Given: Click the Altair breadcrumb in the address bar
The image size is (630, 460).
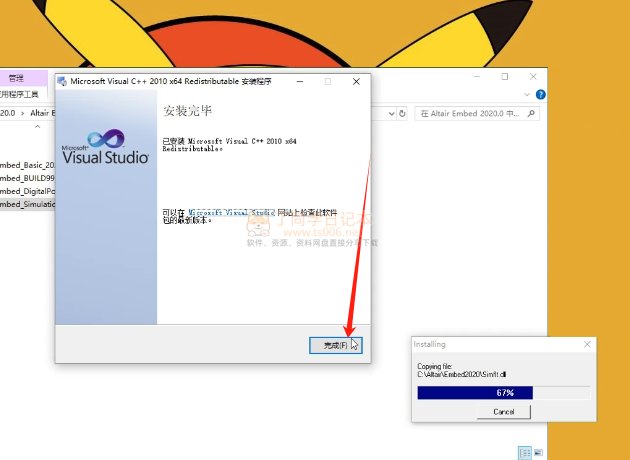Looking at the screenshot, I should click(42, 113).
